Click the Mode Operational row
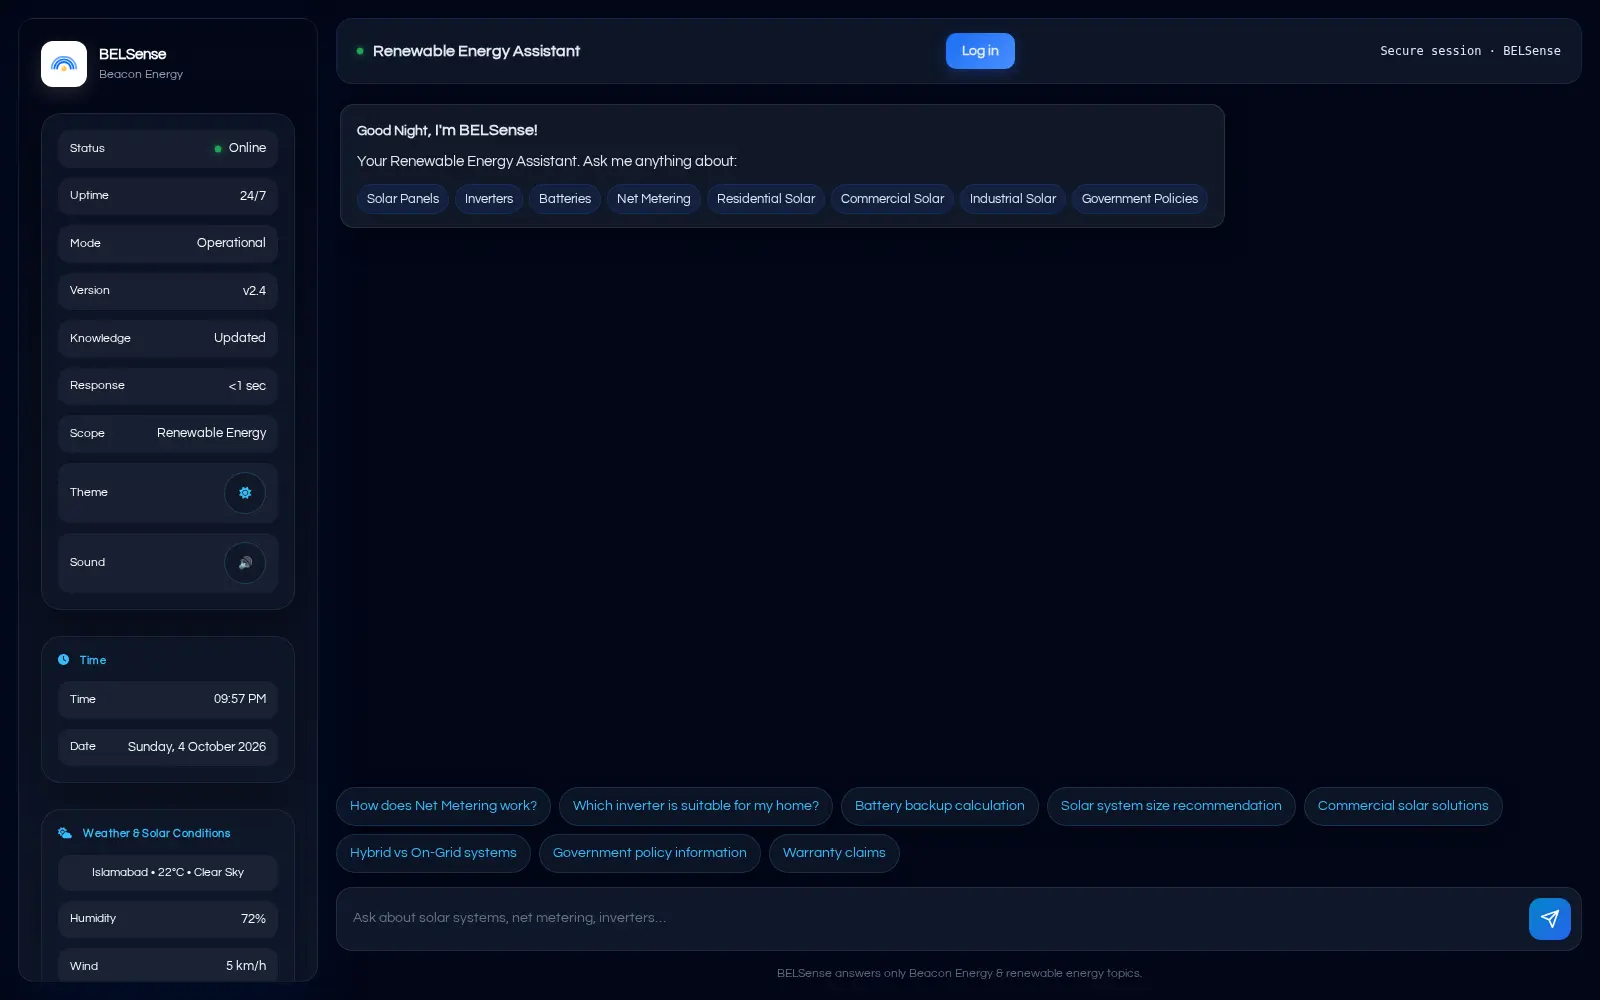This screenshot has height=1000, width=1600. tap(168, 243)
